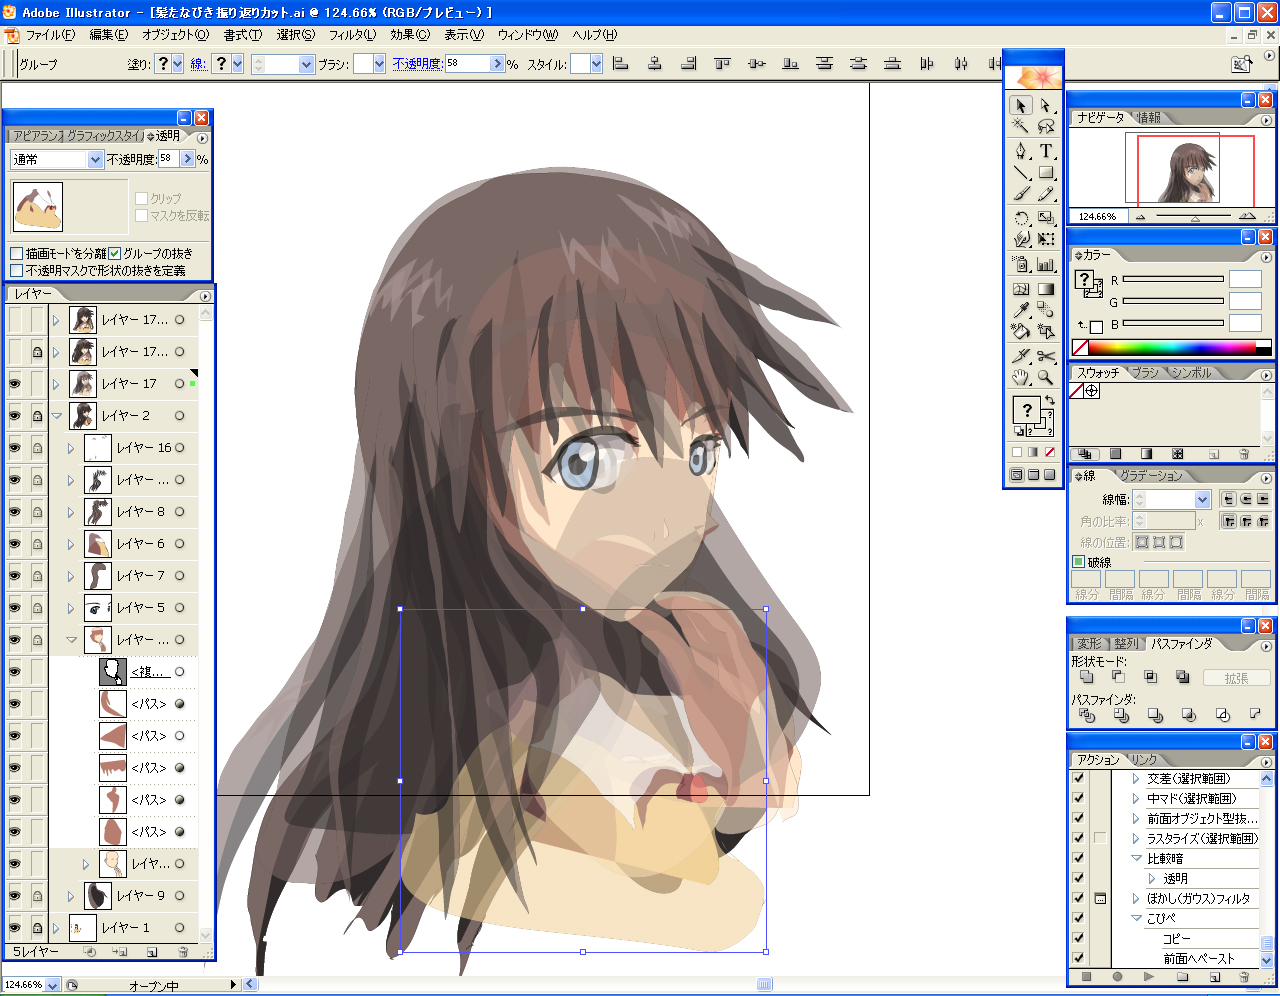Select the Zoom magnifier tool
The width and height of the screenshot is (1280, 996).
point(1046,377)
